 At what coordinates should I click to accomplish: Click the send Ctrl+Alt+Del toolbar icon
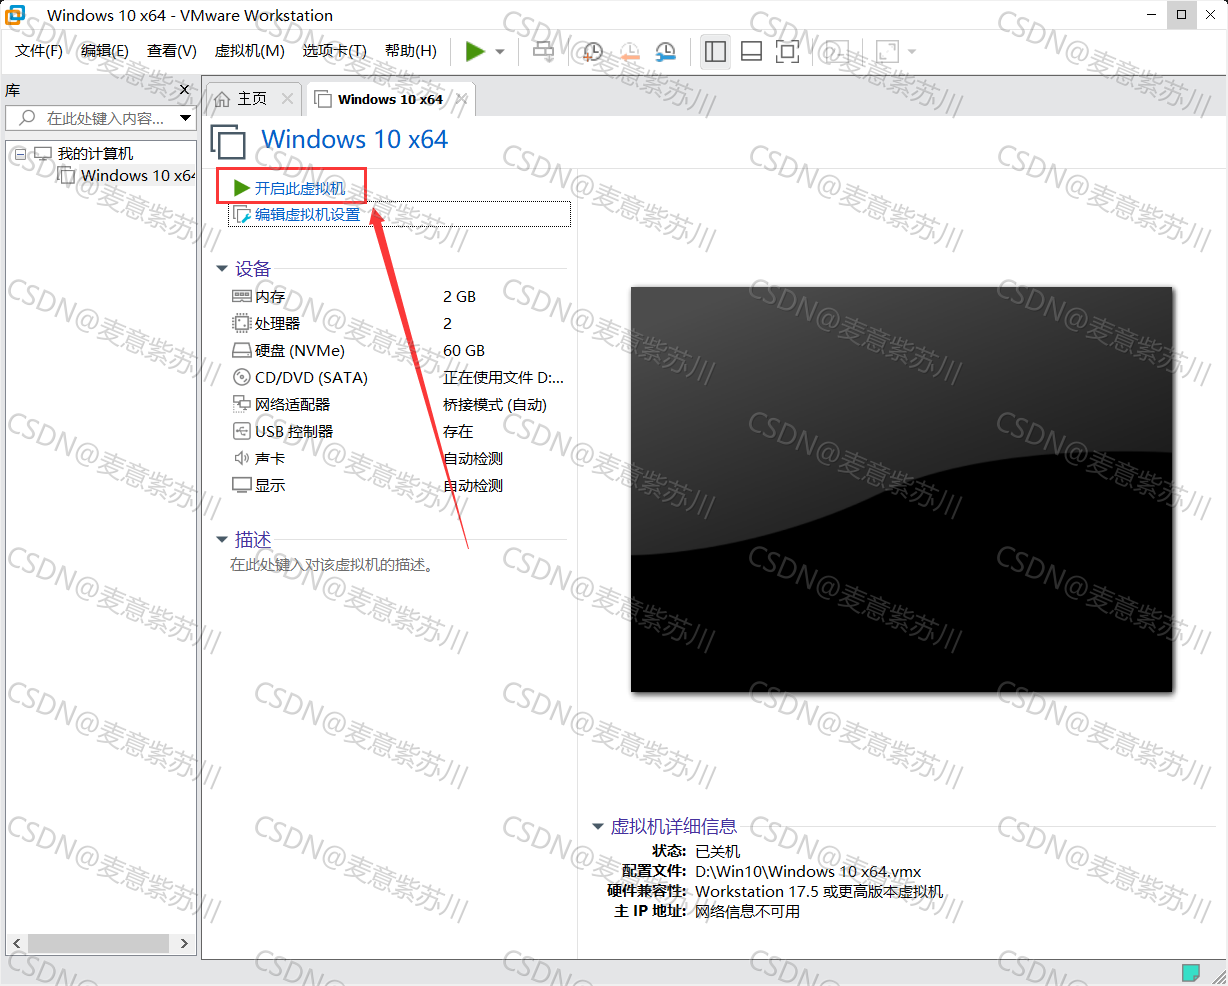tap(543, 51)
